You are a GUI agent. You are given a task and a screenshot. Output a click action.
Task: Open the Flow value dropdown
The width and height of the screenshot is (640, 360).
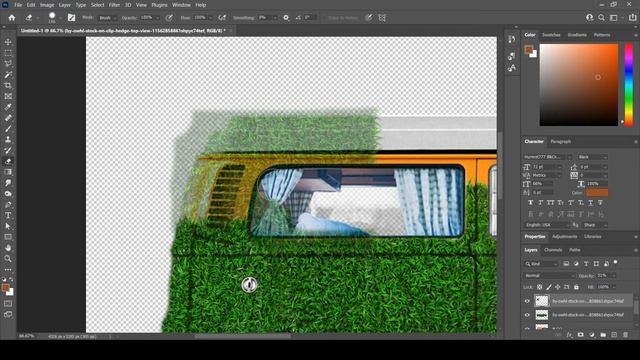coord(210,18)
